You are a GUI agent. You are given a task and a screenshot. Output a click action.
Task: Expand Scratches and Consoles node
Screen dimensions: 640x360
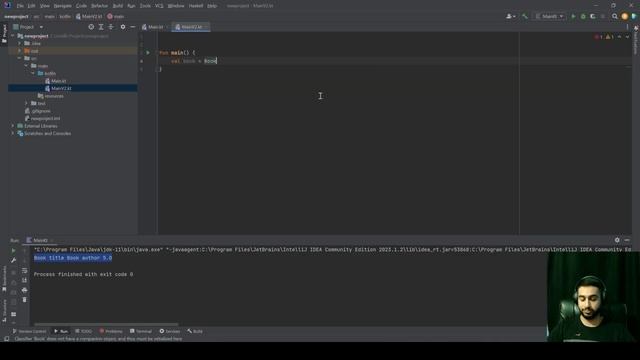[x=13, y=133]
